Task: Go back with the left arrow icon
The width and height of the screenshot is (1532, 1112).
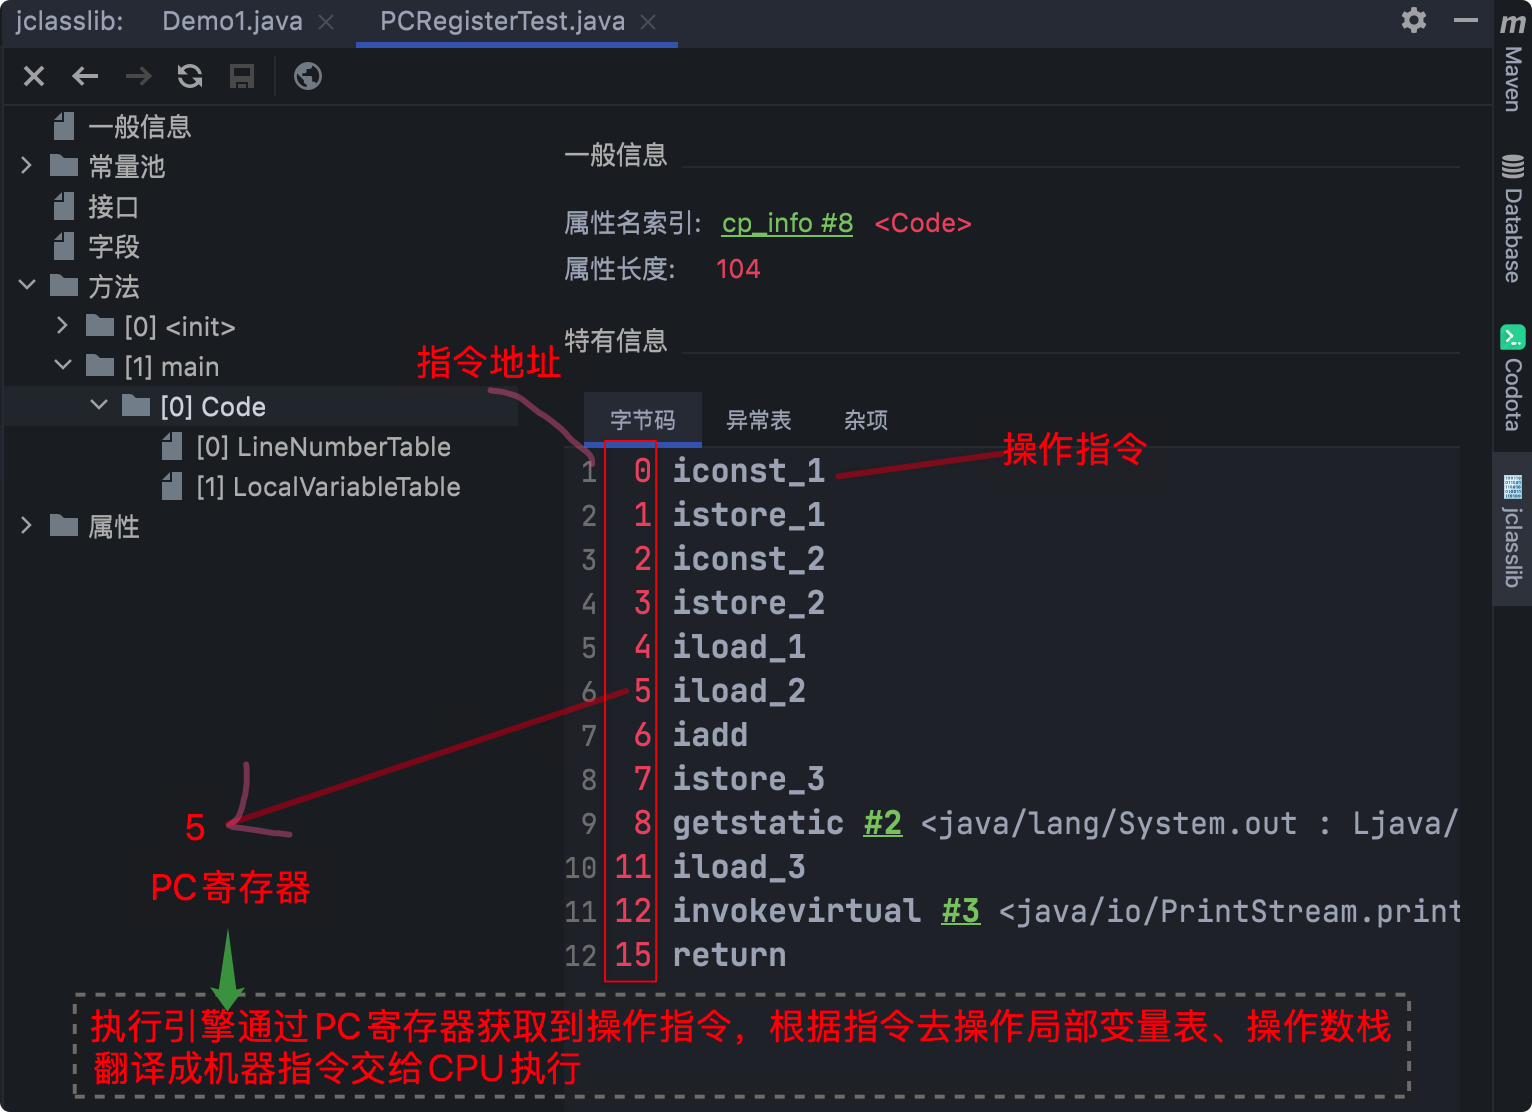Action: pos(86,76)
